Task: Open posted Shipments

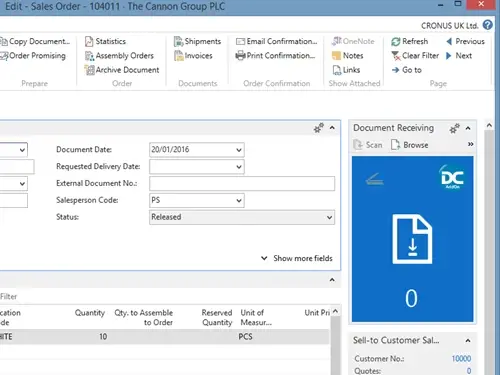Action: 197,41
